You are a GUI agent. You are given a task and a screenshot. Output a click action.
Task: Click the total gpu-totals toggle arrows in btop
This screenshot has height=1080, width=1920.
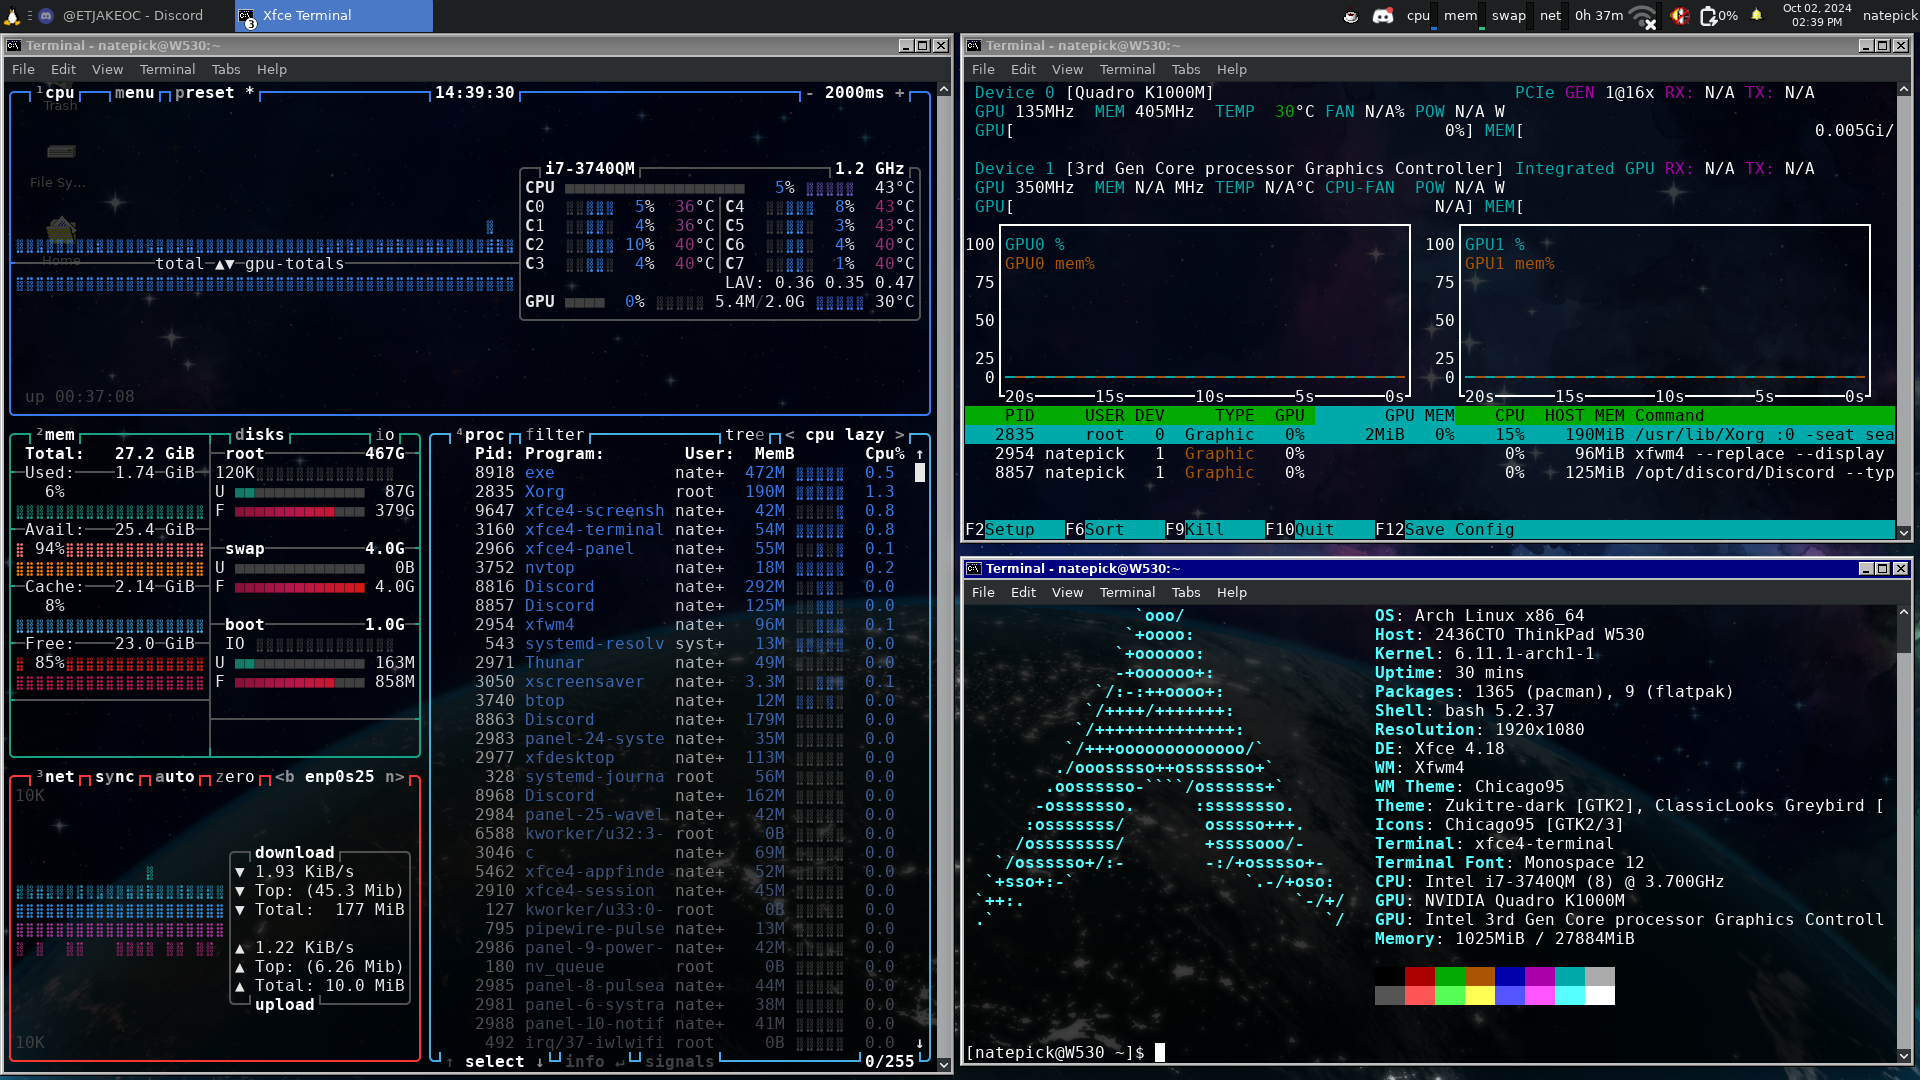225,264
